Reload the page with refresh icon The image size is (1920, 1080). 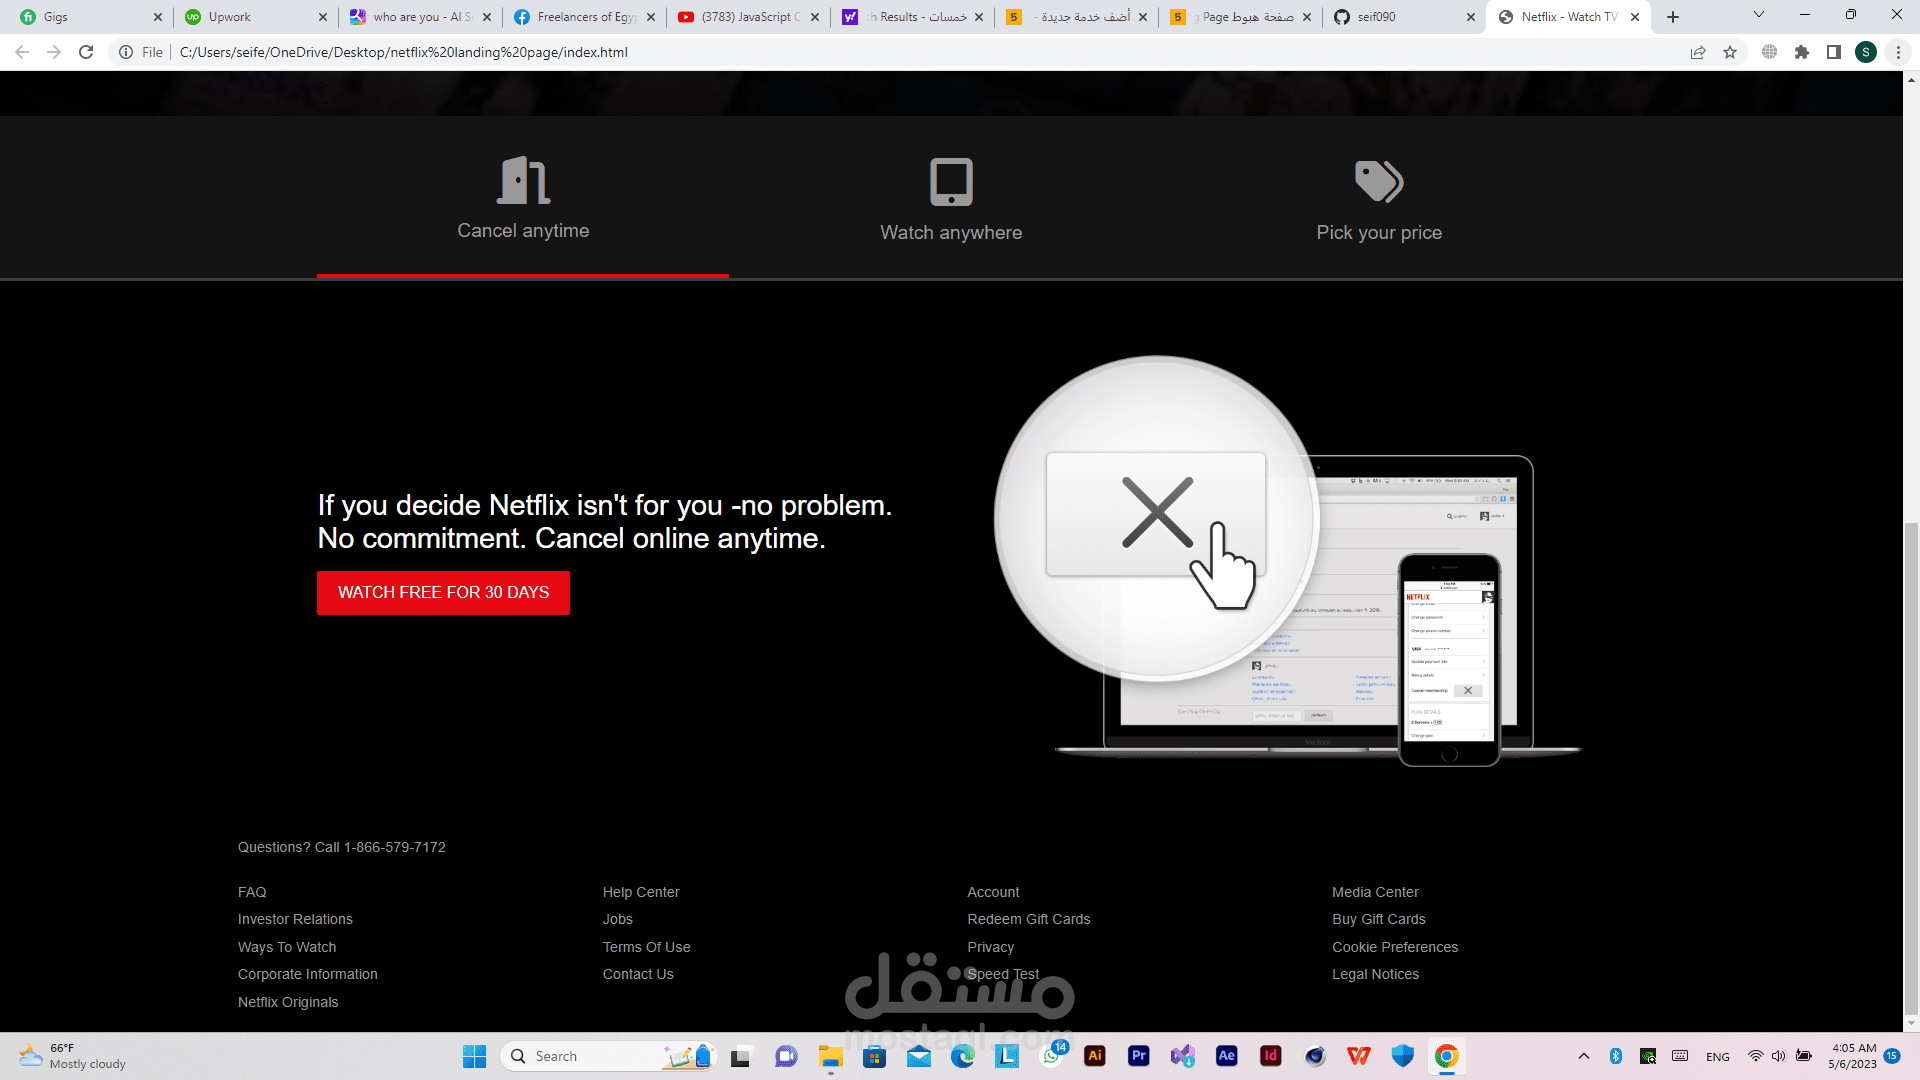86,52
